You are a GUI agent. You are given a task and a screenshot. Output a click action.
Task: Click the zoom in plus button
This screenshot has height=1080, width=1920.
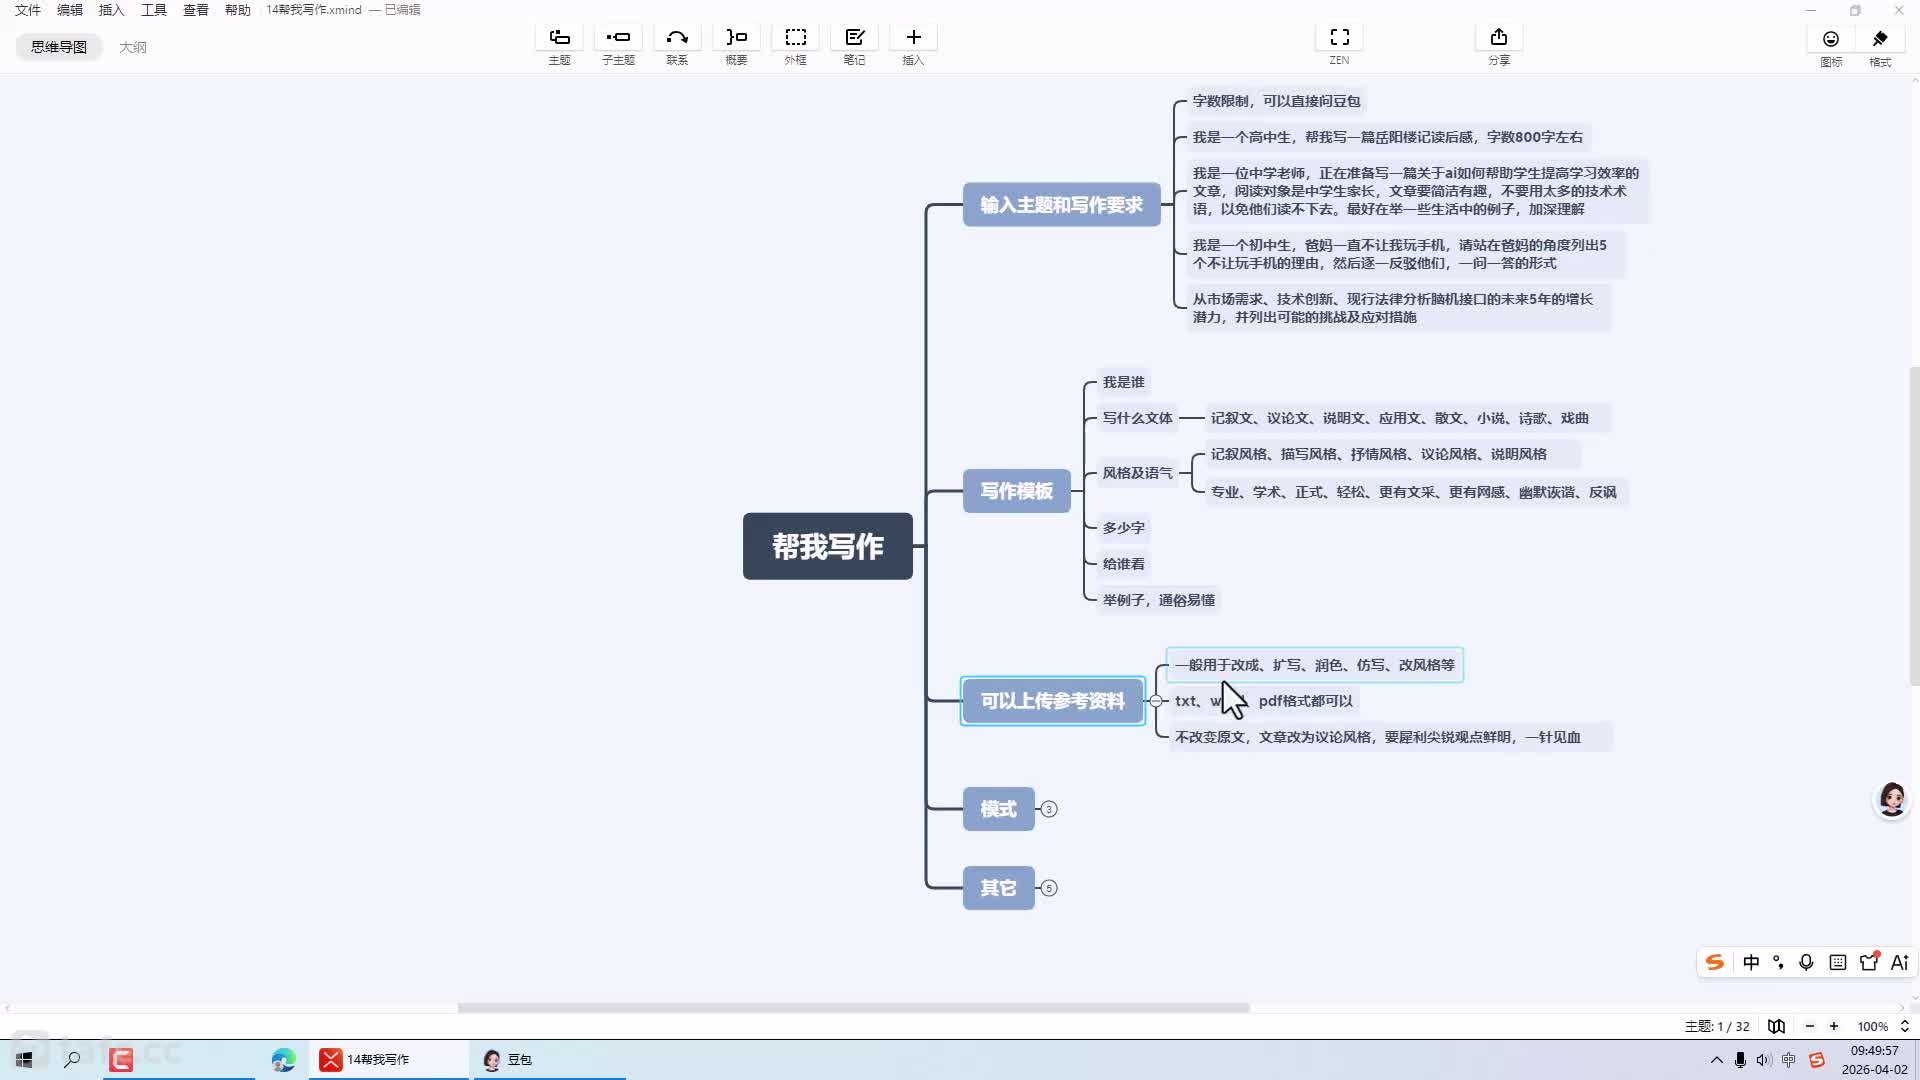pyautogui.click(x=1834, y=1026)
